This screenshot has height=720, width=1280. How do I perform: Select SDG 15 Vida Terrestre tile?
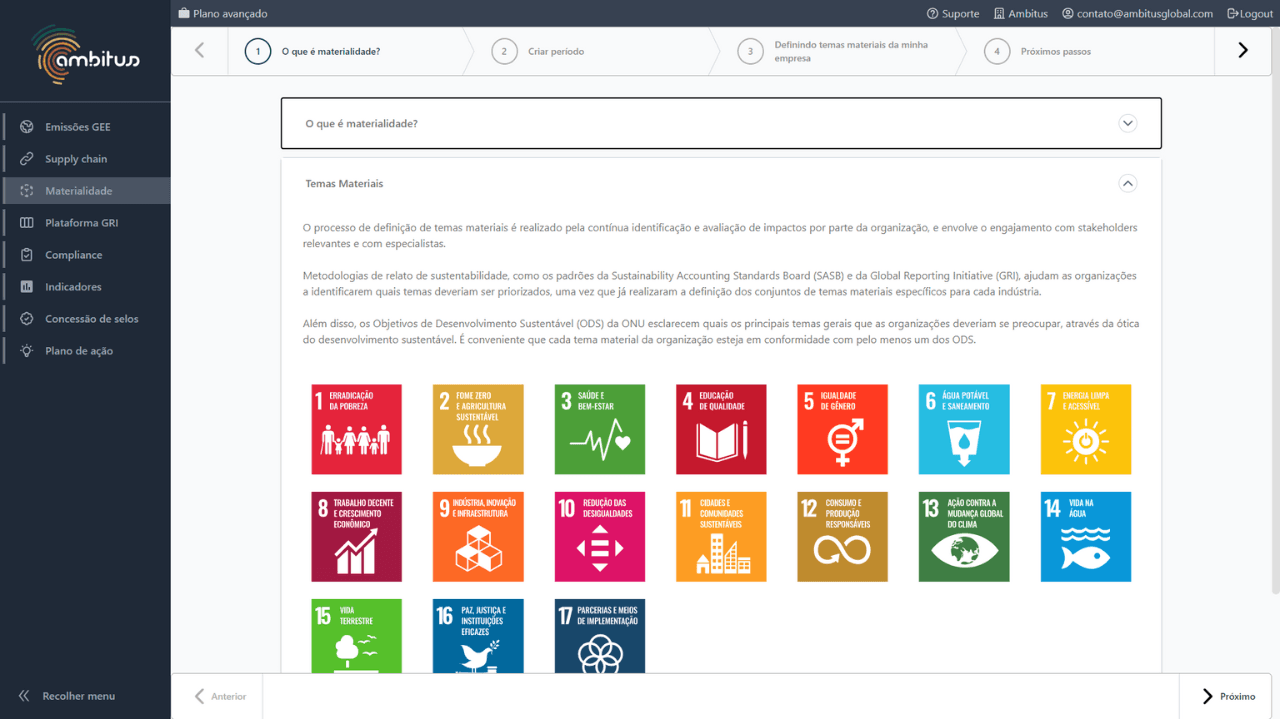357,636
